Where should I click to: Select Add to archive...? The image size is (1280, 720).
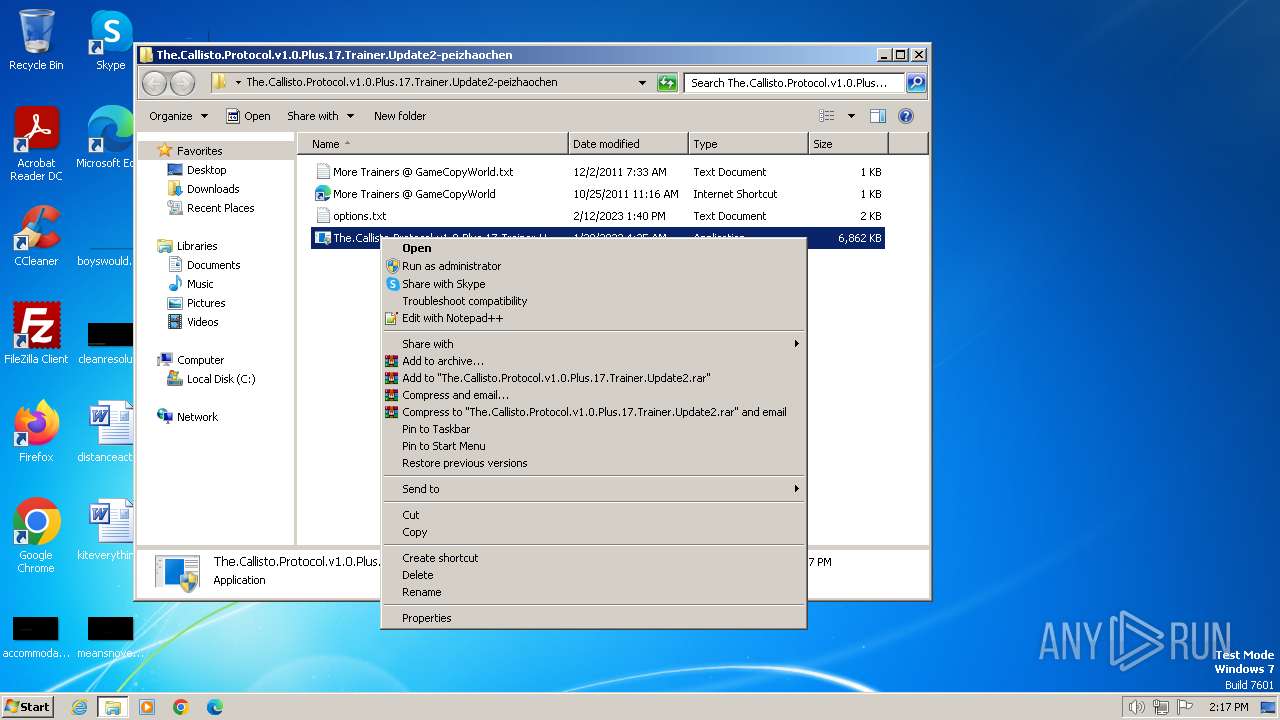point(594,361)
